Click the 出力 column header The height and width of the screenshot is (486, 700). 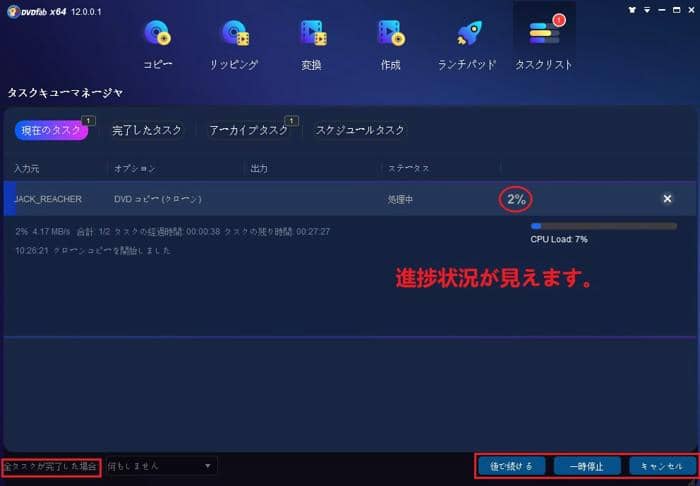coord(259,169)
